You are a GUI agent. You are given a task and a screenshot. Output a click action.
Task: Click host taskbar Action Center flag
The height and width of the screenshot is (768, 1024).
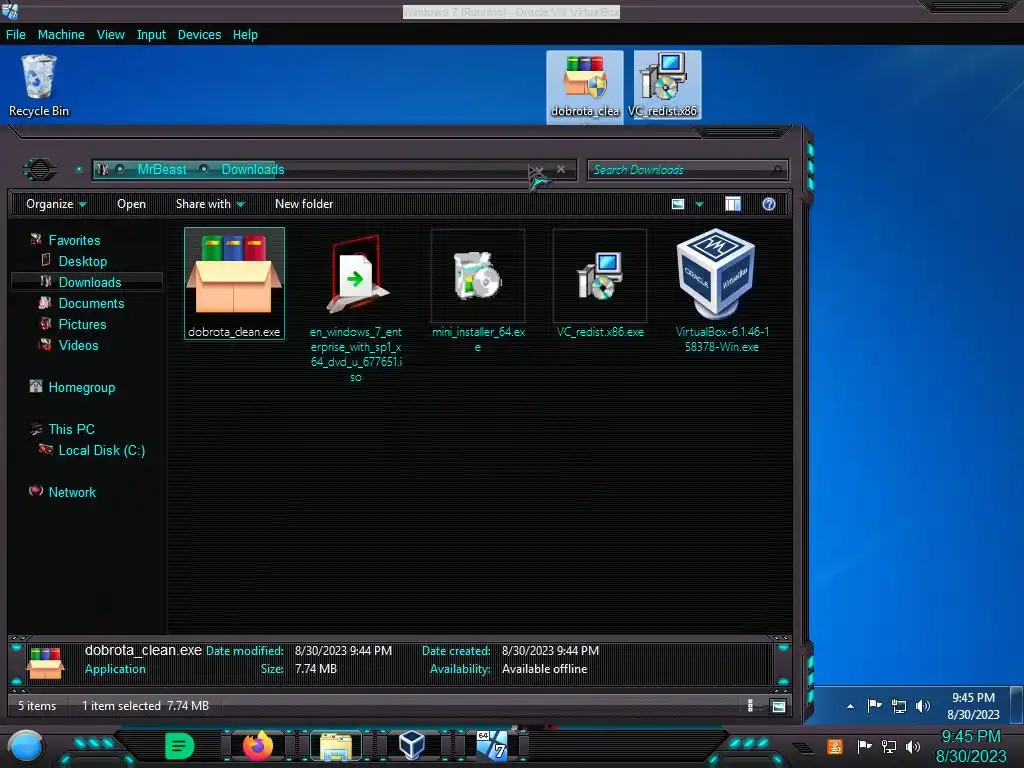[864, 746]
